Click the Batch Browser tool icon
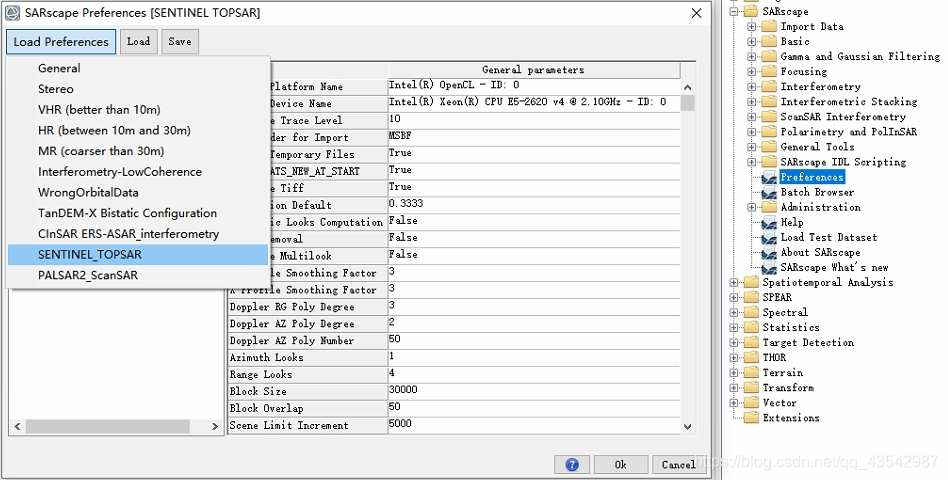The image size is (948, 480). 769,193
